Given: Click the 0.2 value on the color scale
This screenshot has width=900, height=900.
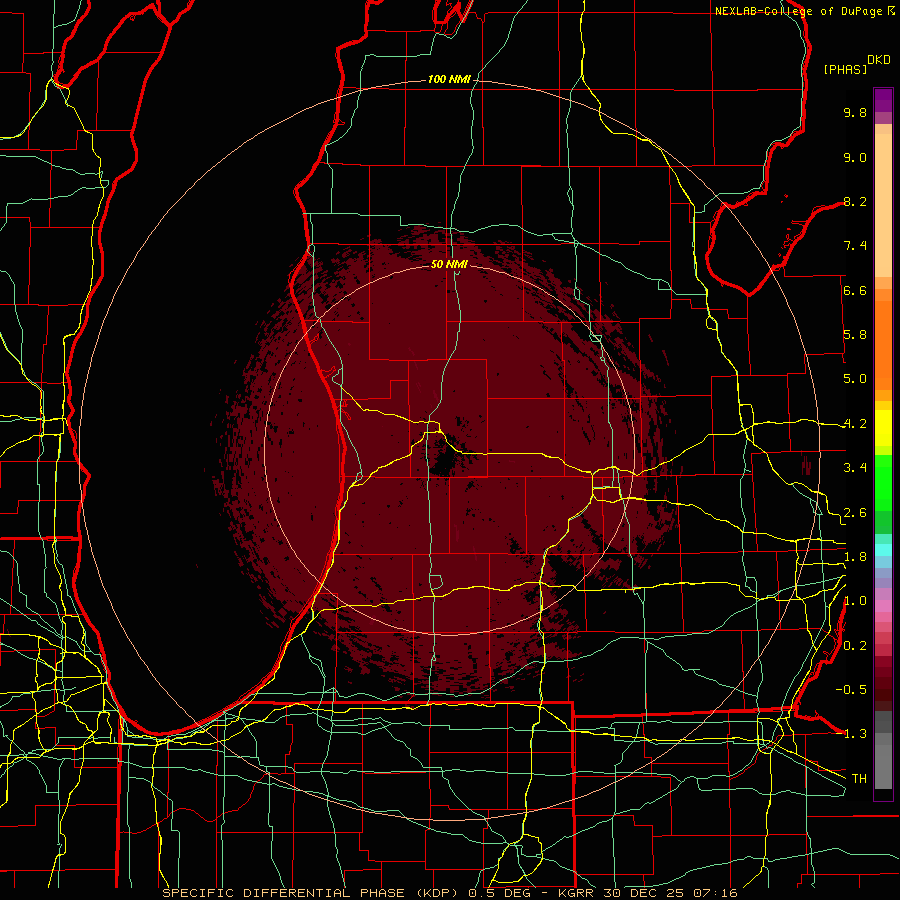Looking at the screenshot, I should (855, 646).
